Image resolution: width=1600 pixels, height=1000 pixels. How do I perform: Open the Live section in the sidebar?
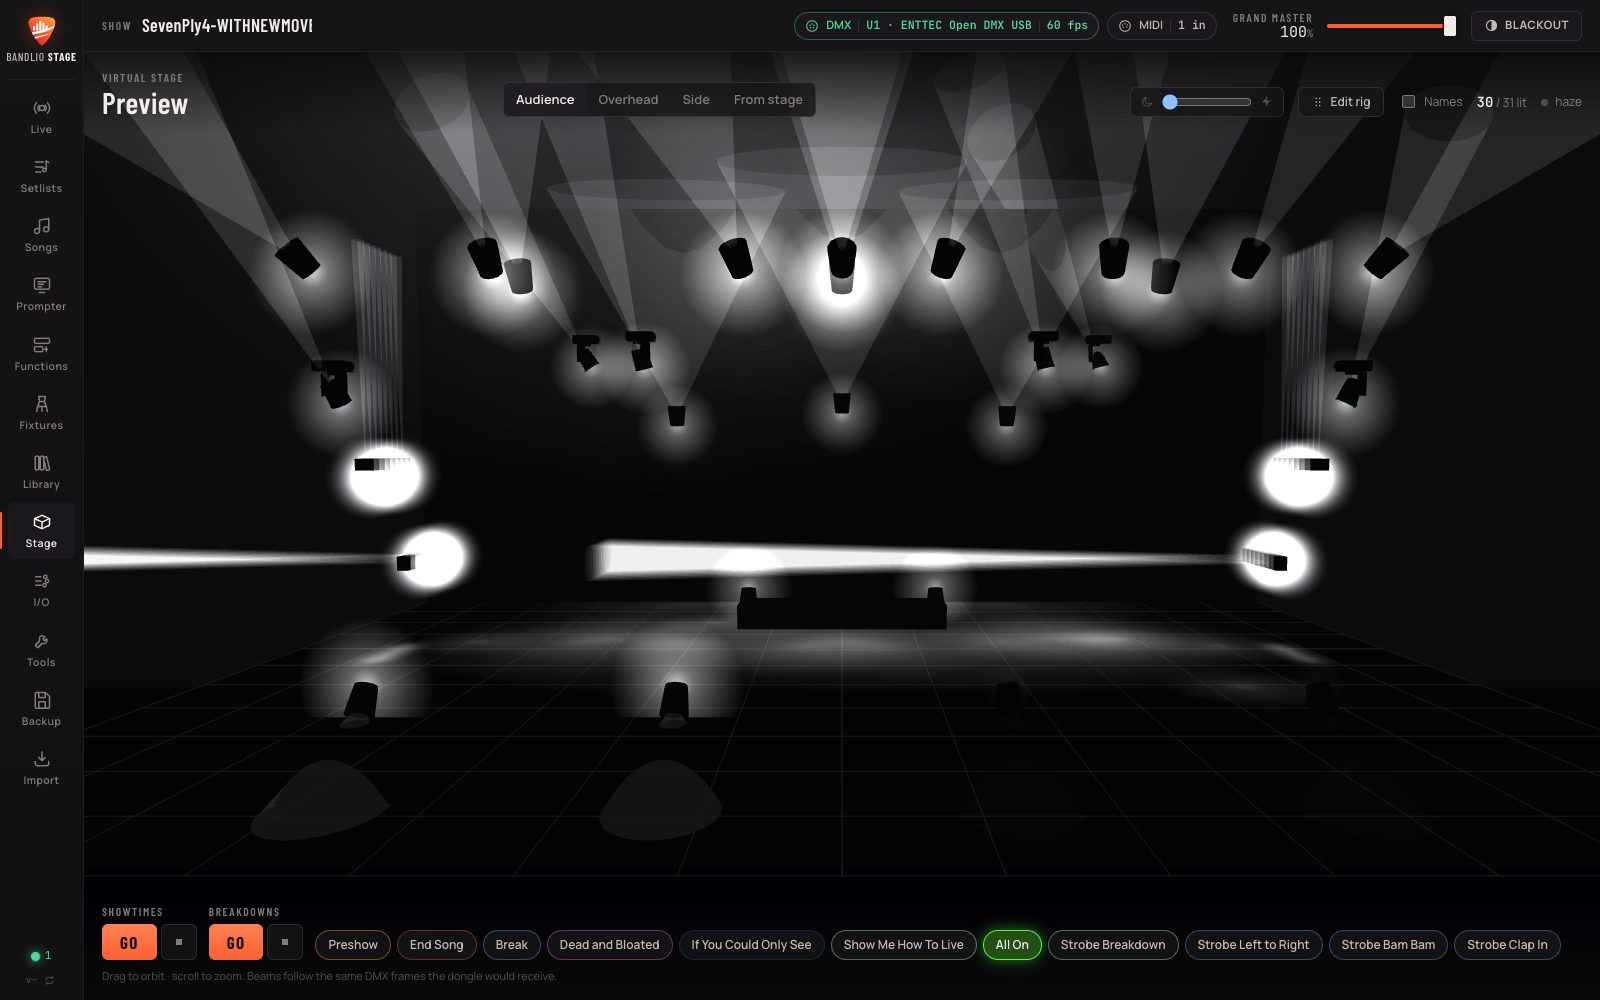pos(41,117)
